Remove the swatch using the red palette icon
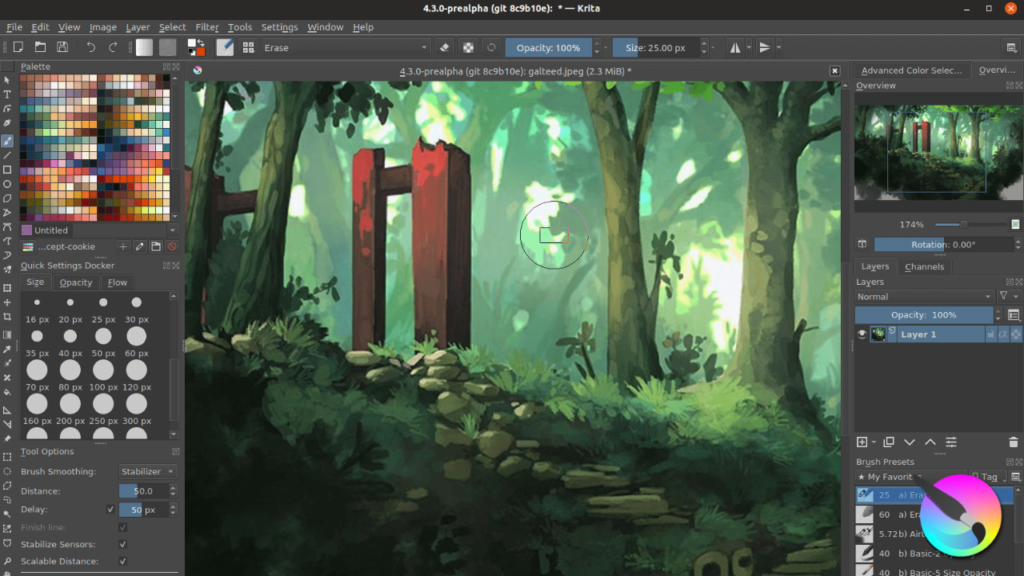The image size is (1024, 576). pyautogui.click(x=172, y=247)
